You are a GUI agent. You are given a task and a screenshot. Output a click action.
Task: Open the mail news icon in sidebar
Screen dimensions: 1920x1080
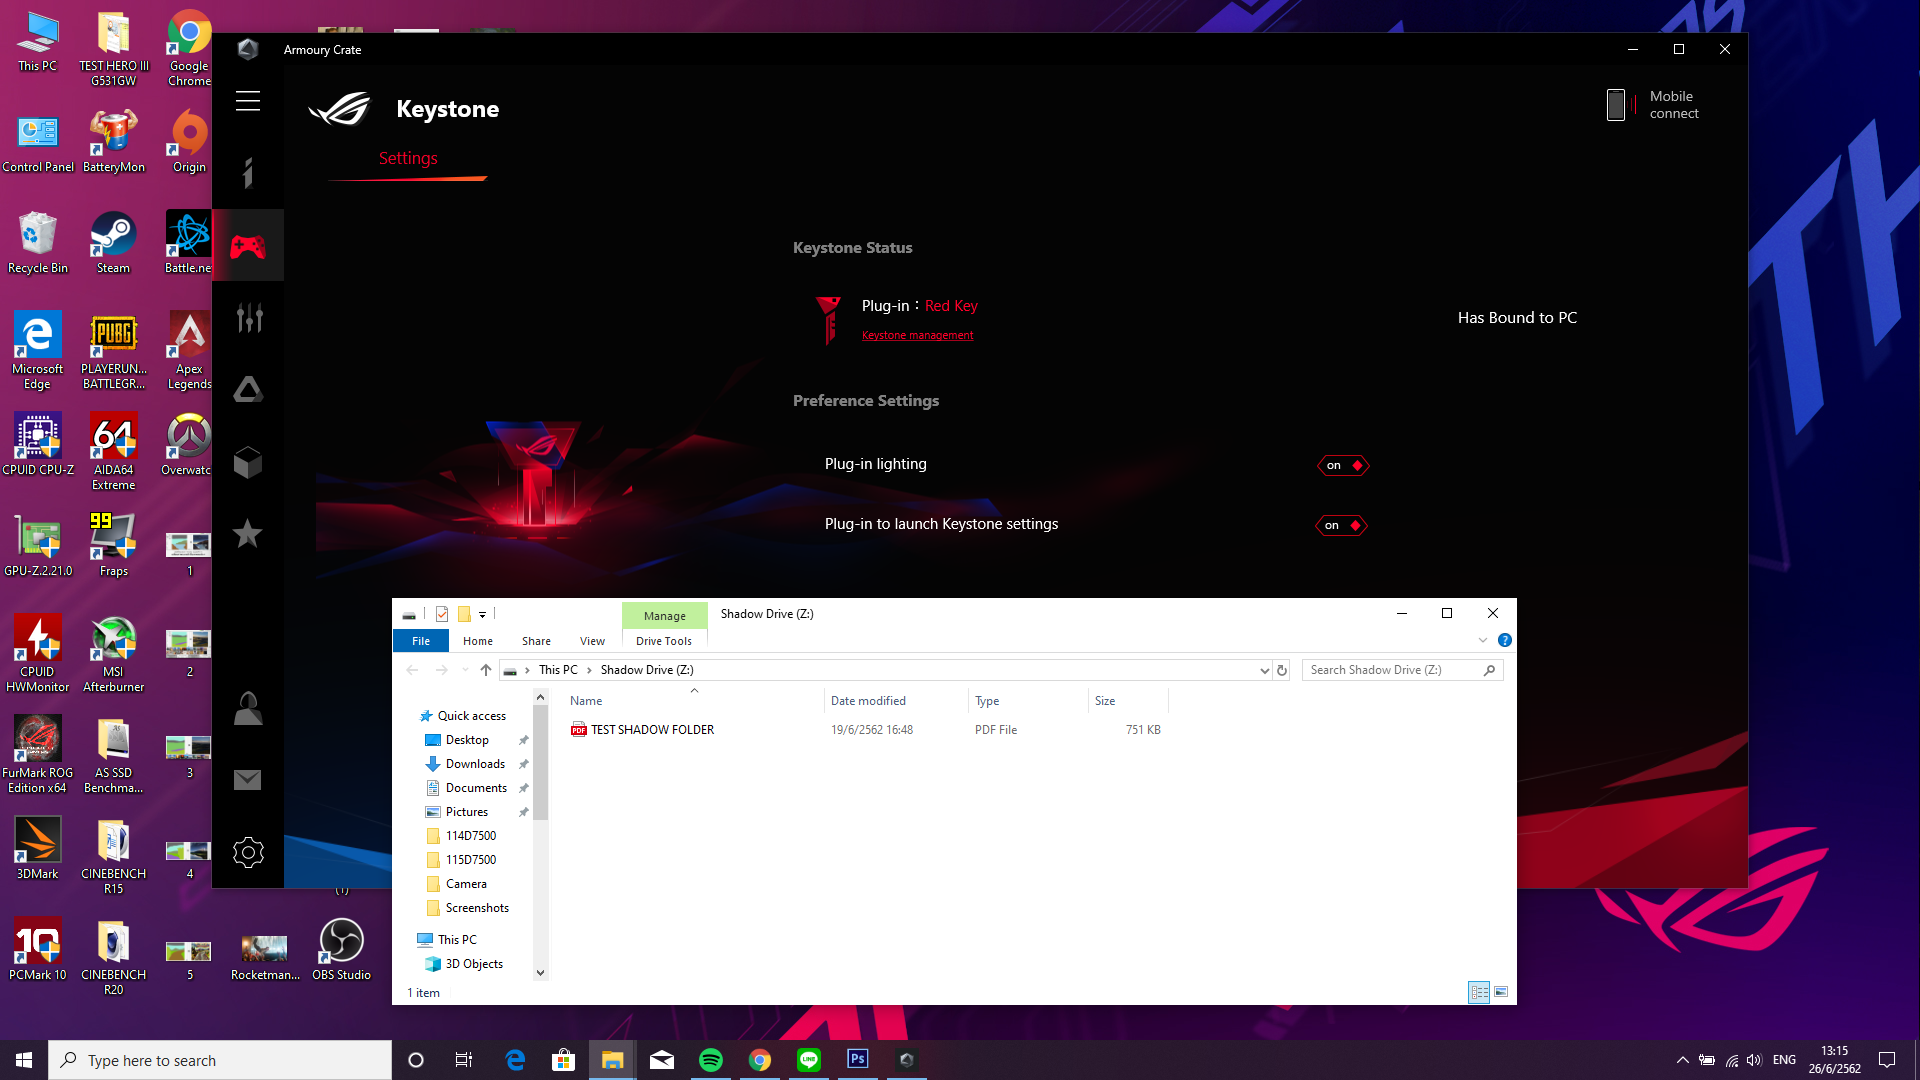[248, 780]
